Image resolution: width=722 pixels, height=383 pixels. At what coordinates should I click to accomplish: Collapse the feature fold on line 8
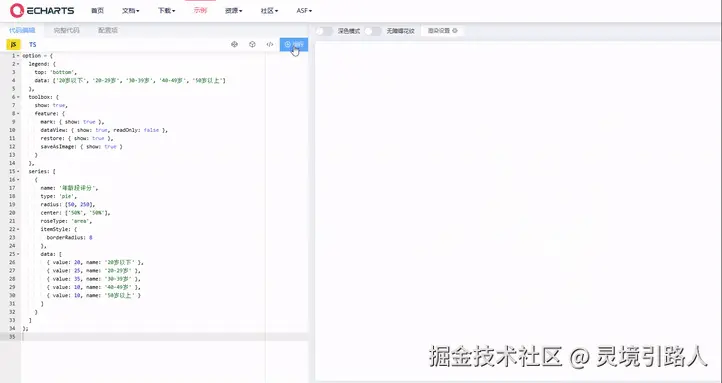click(18, 114)
